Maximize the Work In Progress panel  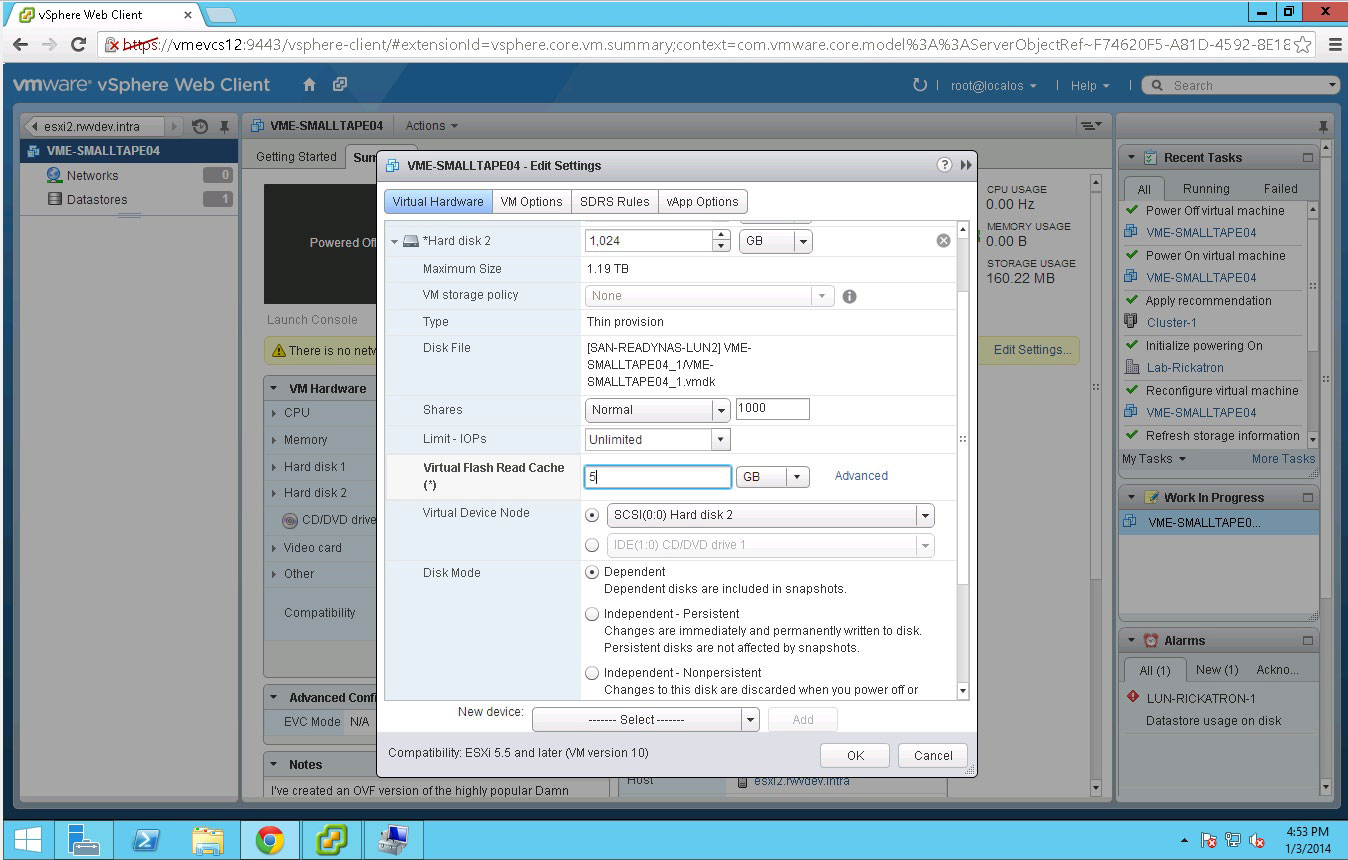1308,497
